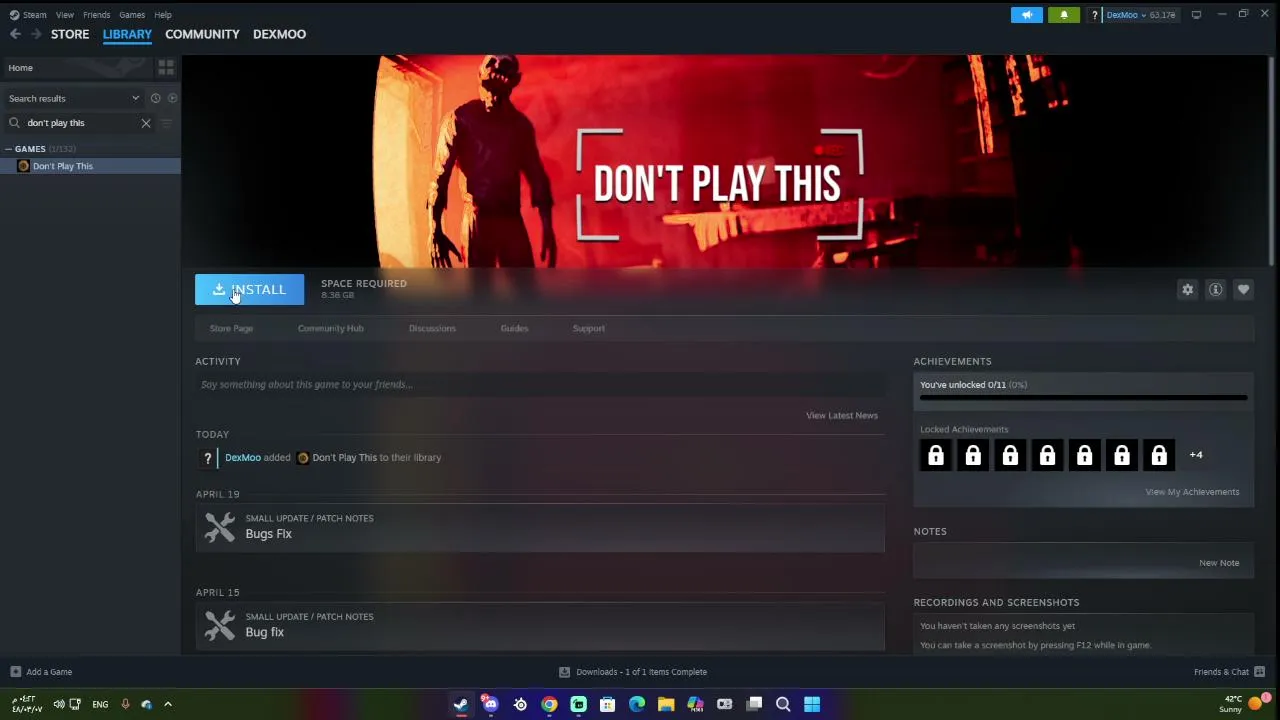Open Microsoft Edge from the taskbar

(x=637, y=704)
